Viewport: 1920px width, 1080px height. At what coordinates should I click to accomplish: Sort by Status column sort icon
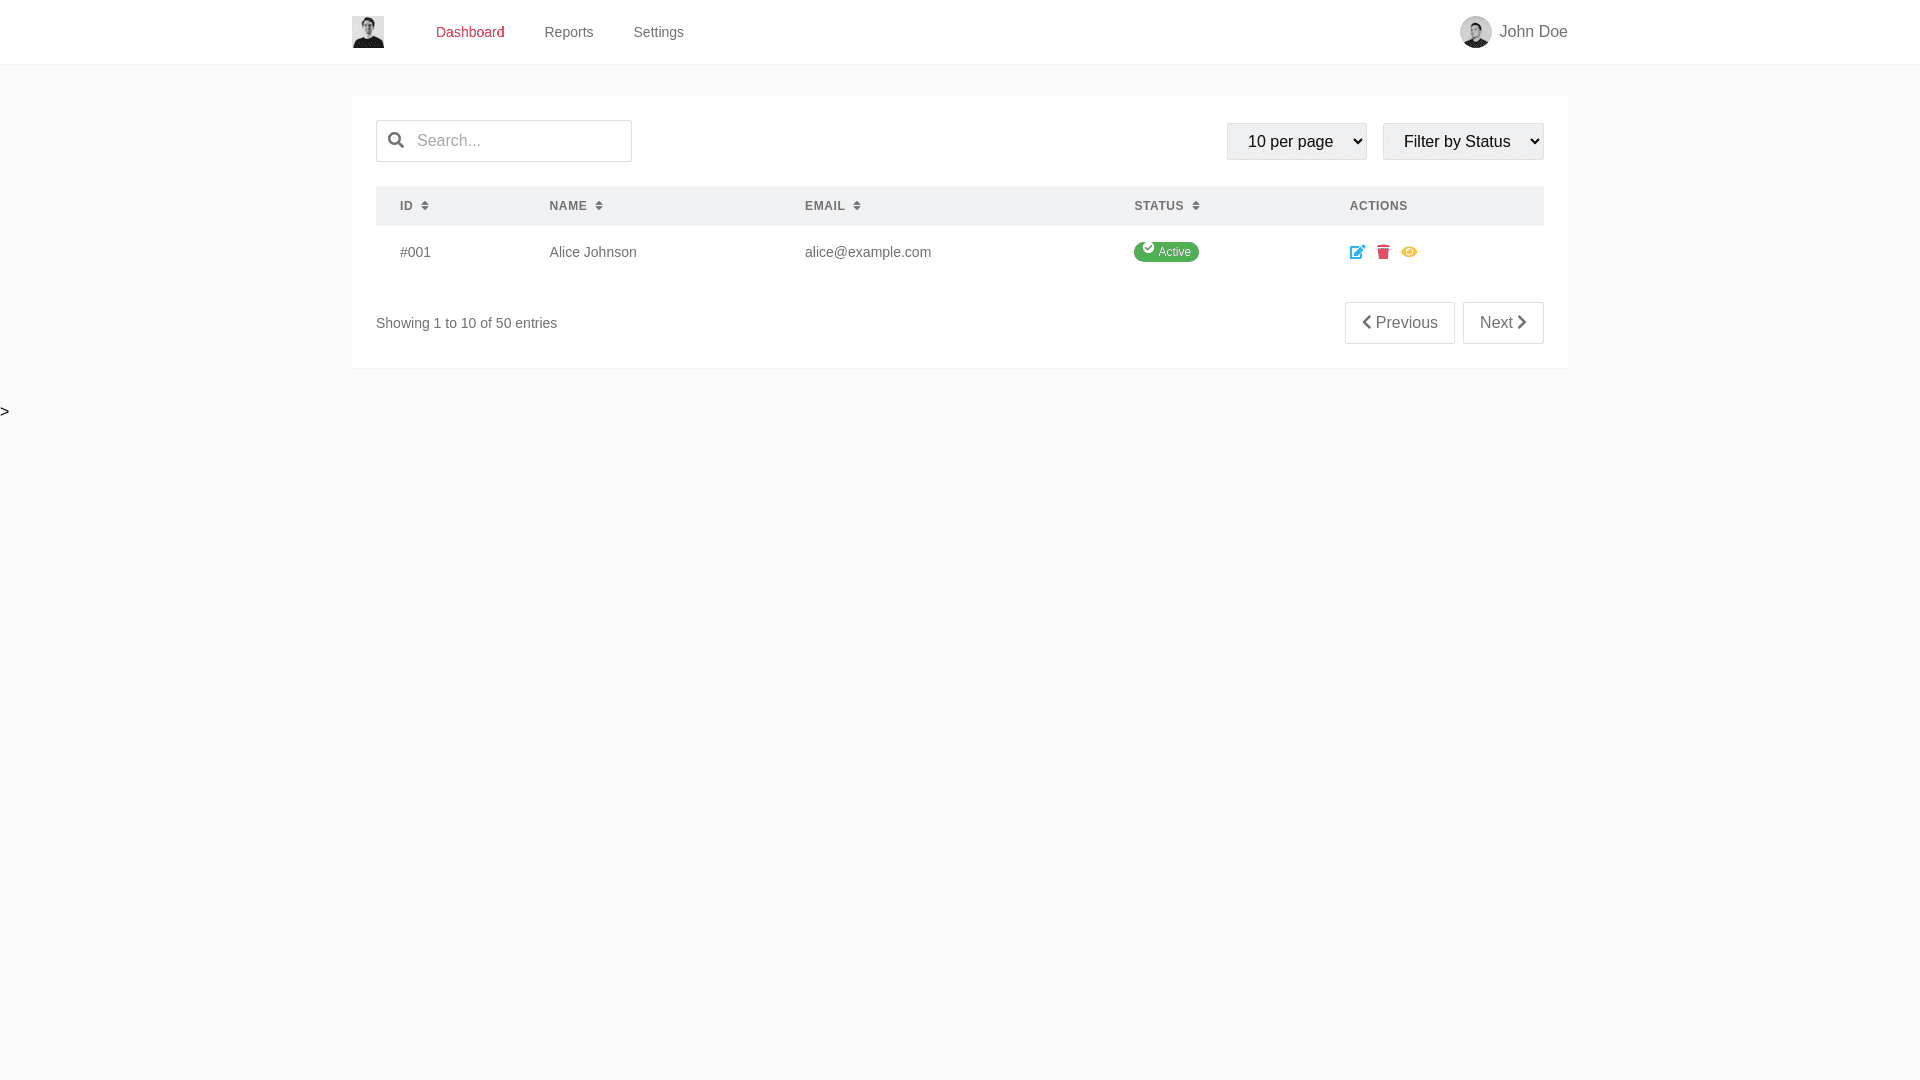click(1196, 206)
